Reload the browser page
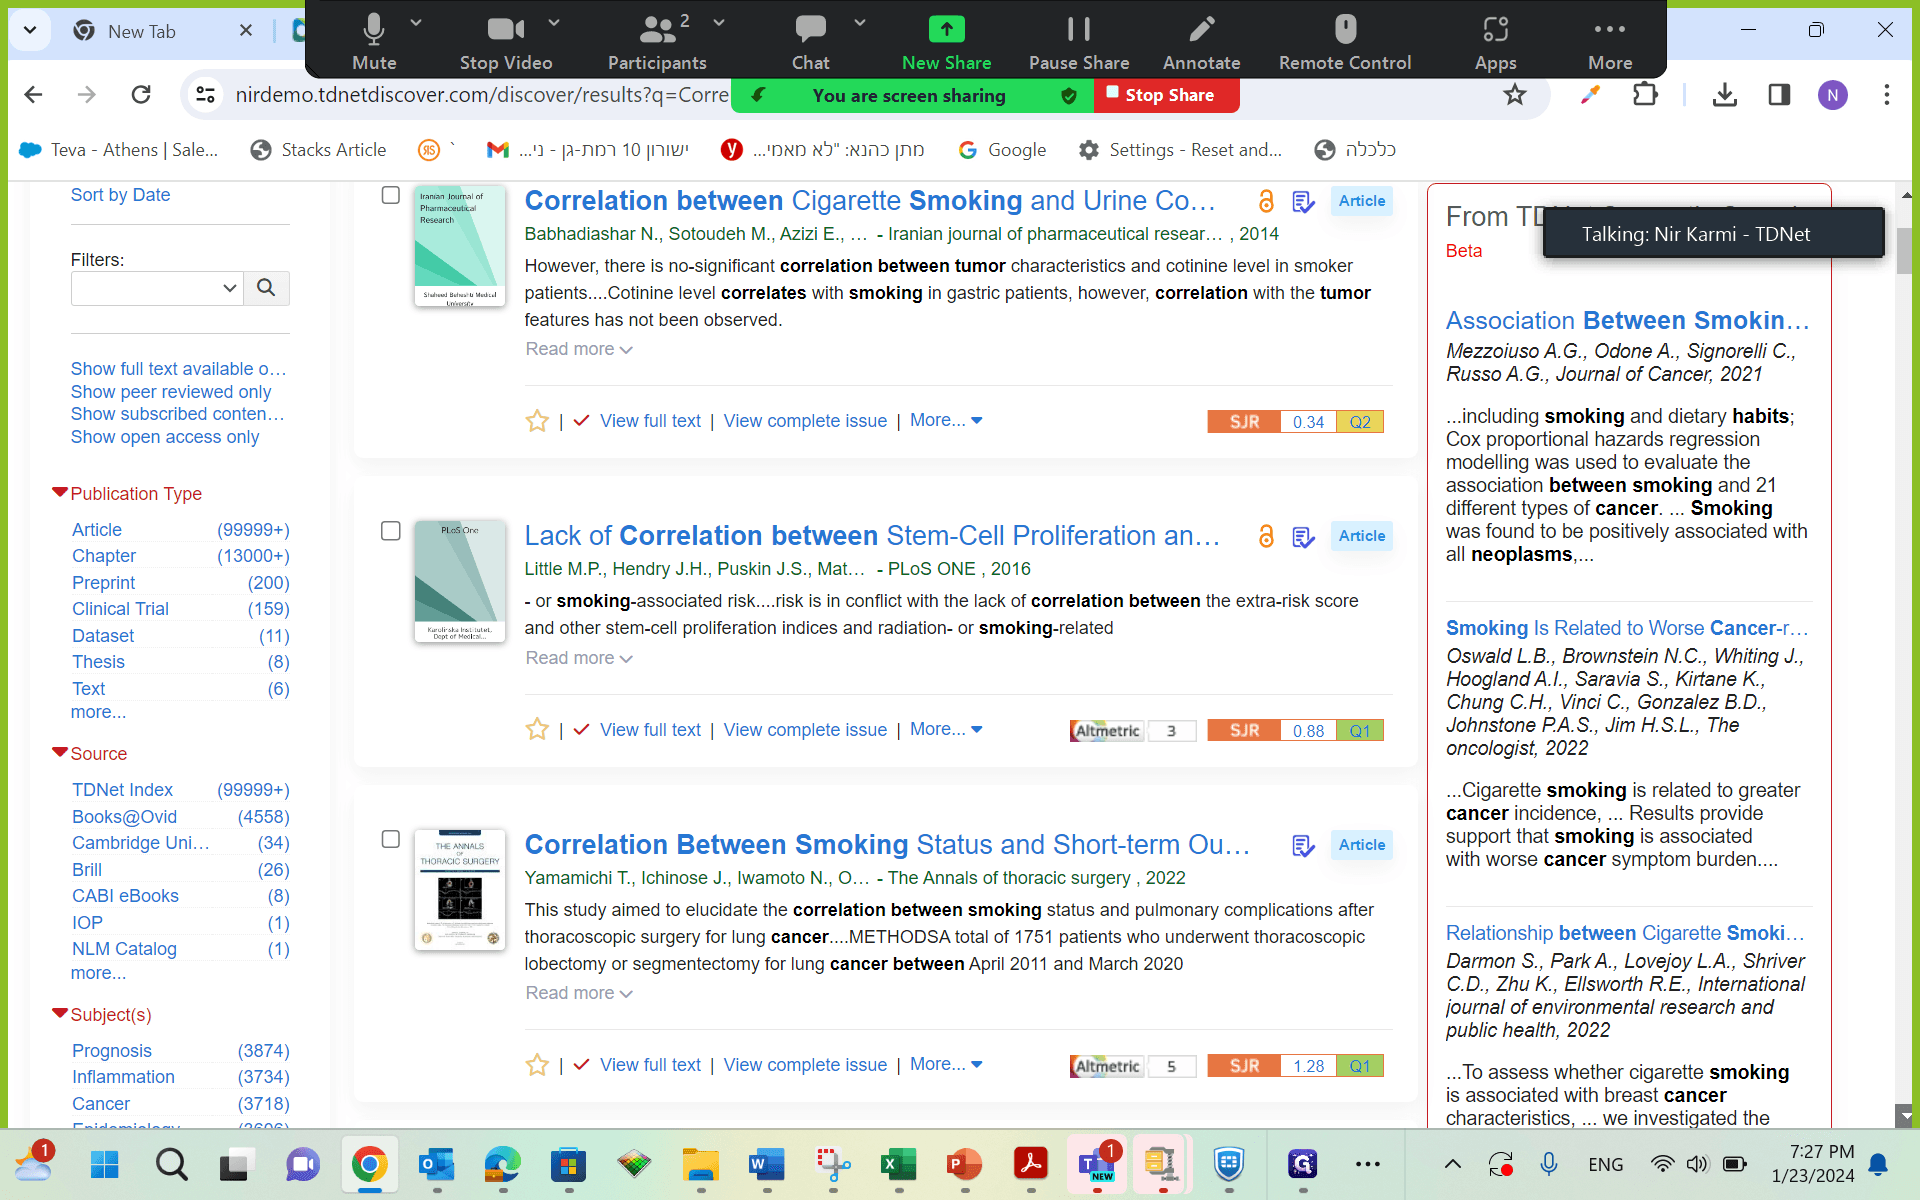This screenshot has width=1920, height=1200. pyautogui.click(x=141, y=94)
